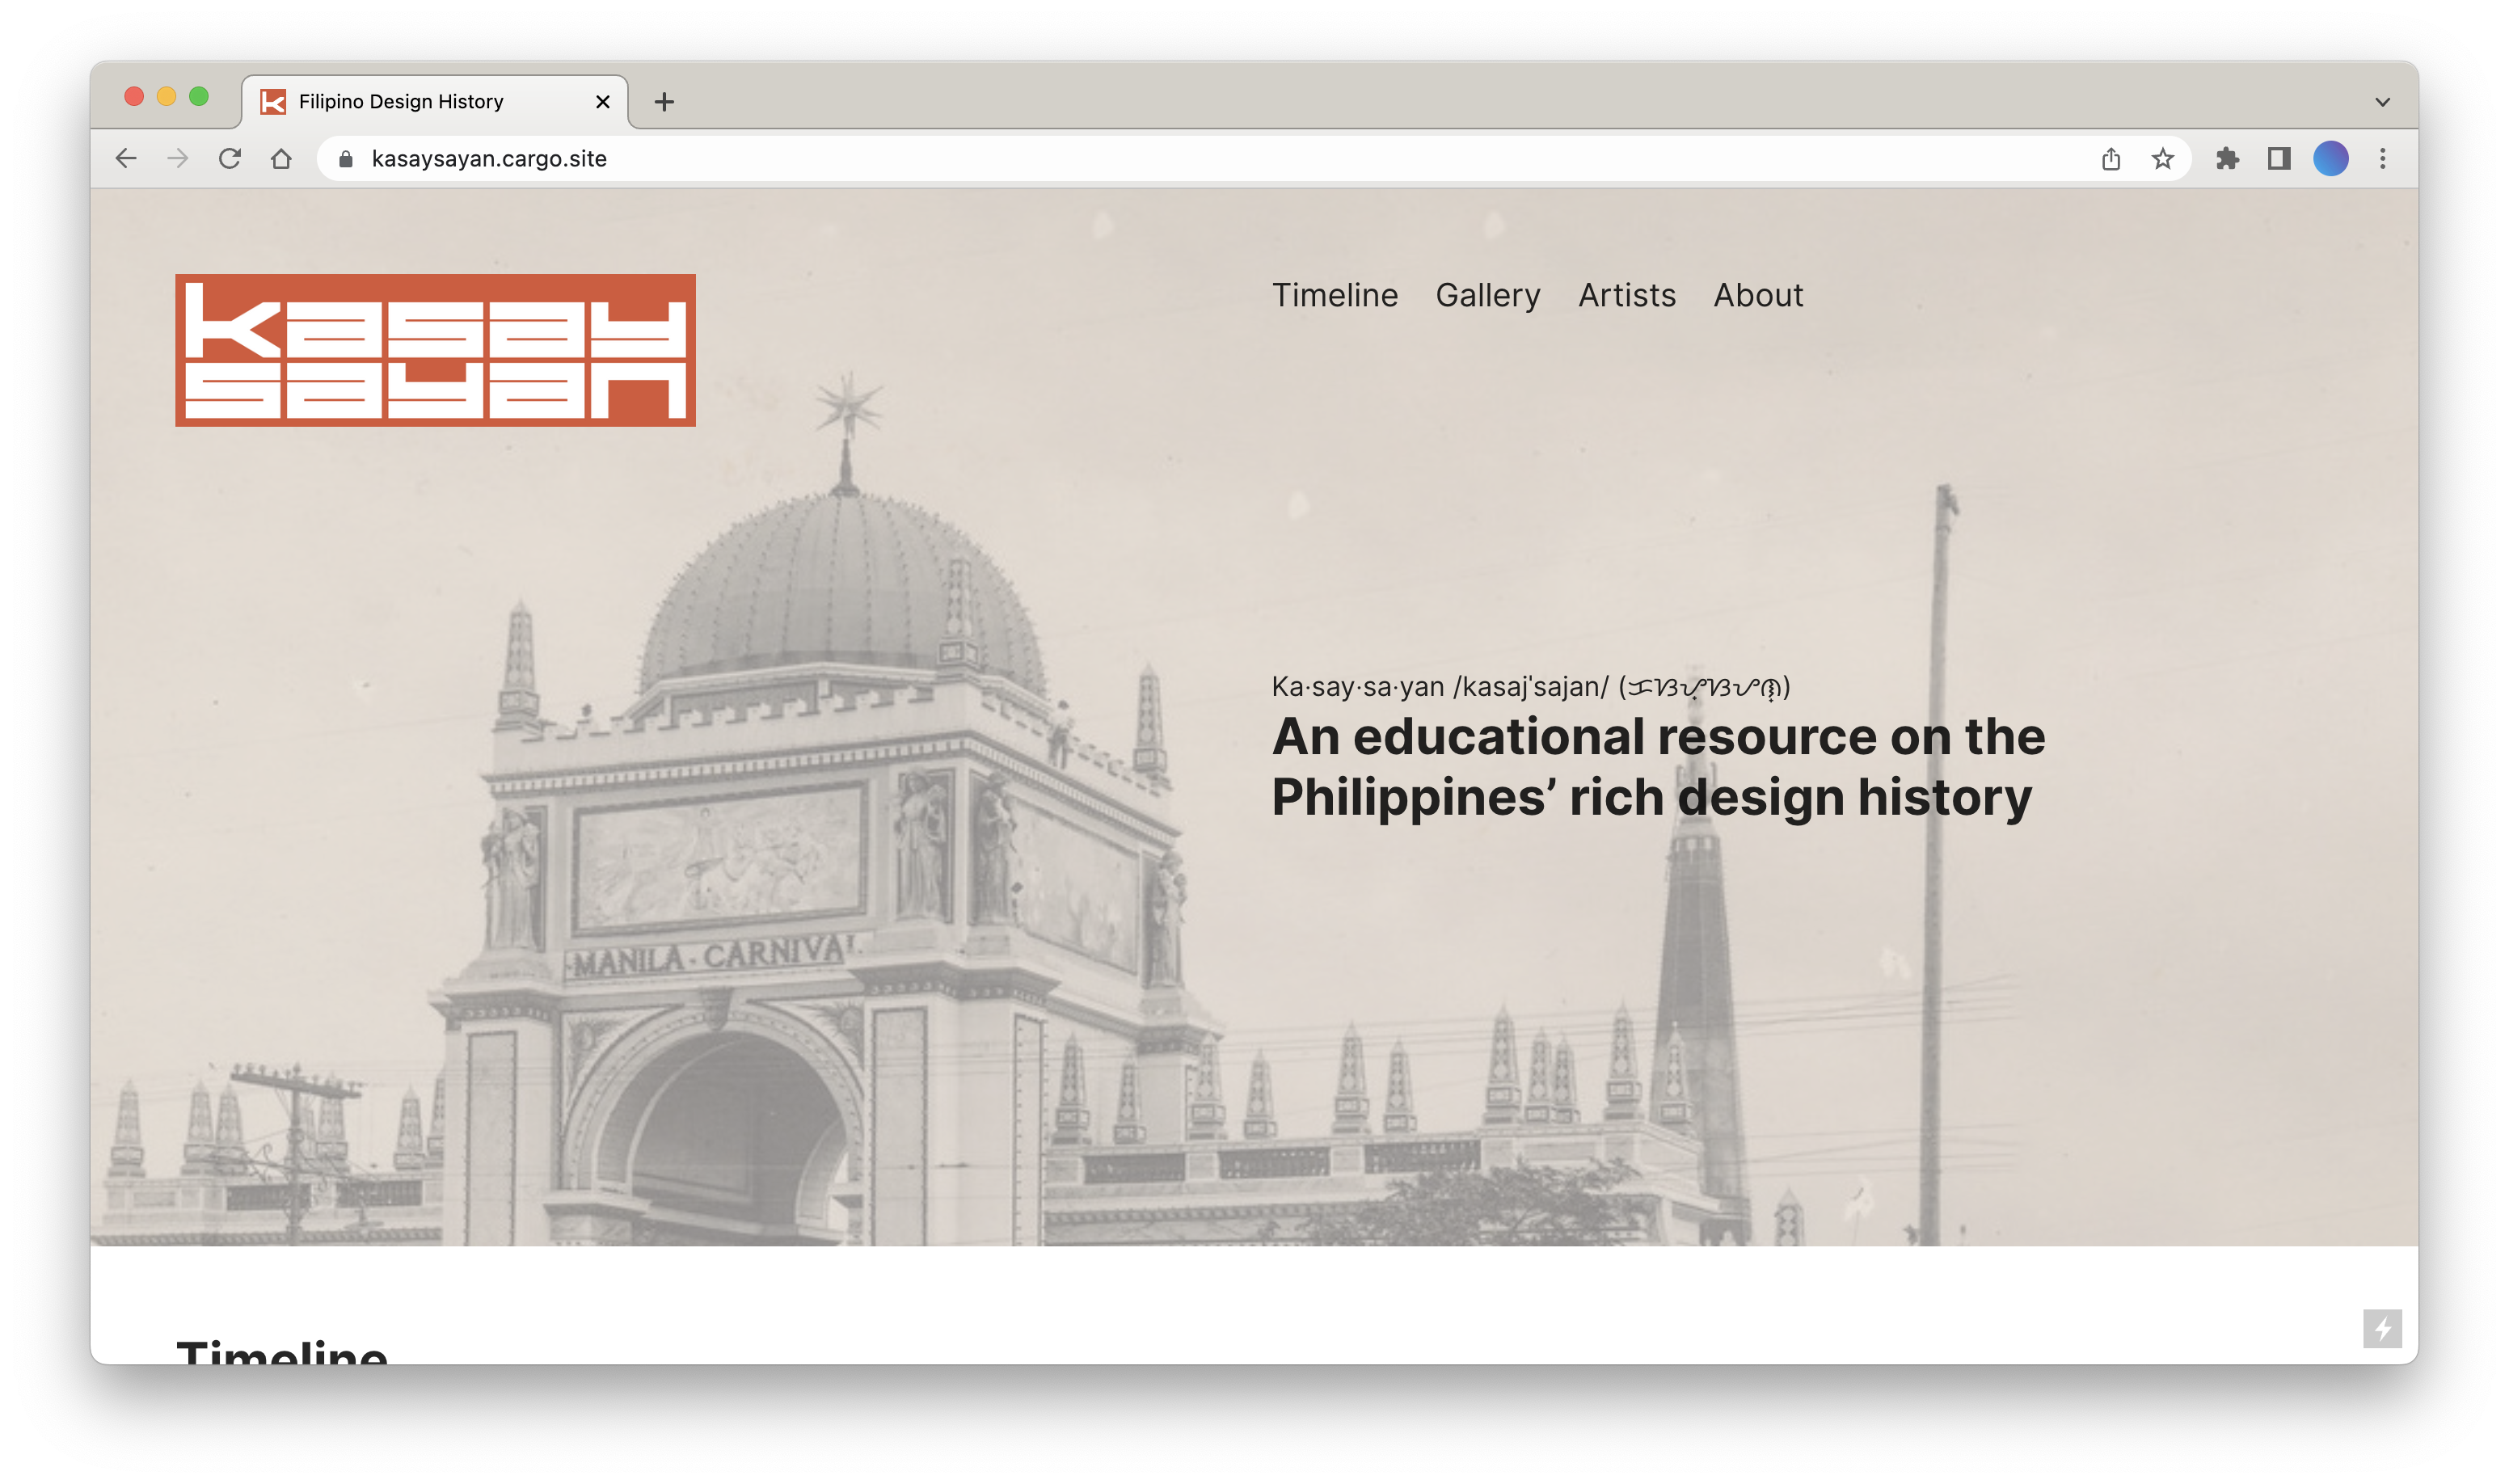Screen dimensions: 2509x1484
Task: Go to the Gallery page
Action: point(1488,295)
